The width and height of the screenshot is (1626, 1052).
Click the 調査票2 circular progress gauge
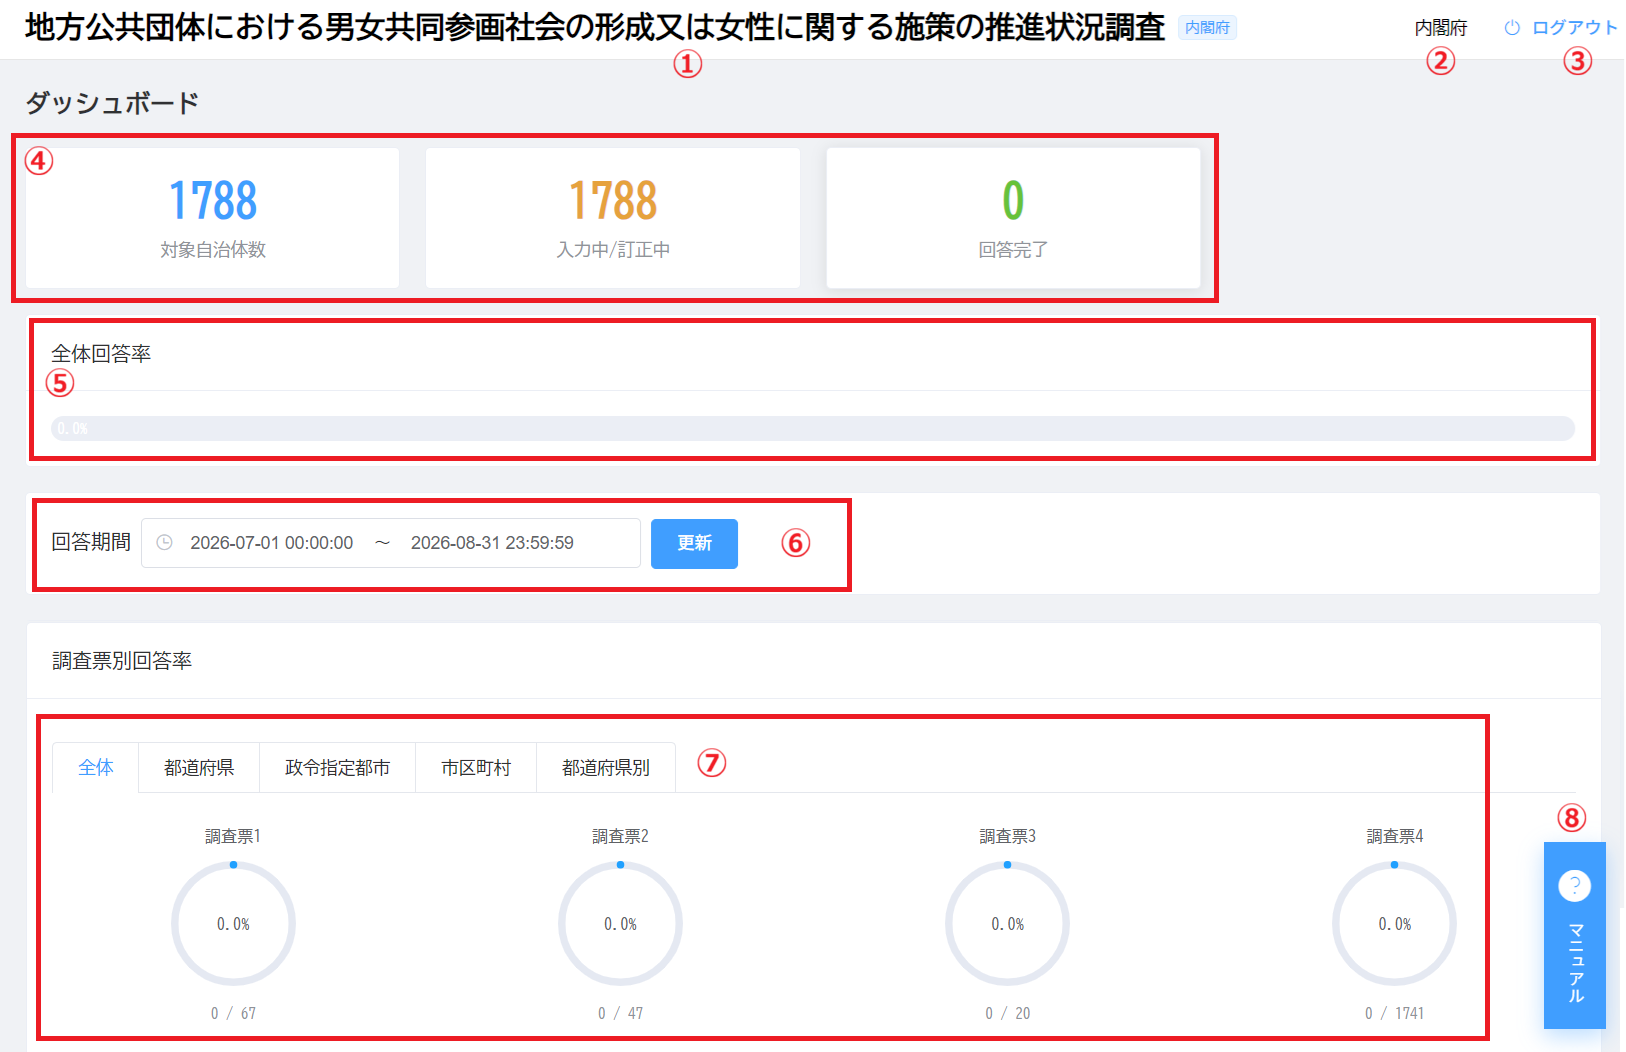click(620, 923)
